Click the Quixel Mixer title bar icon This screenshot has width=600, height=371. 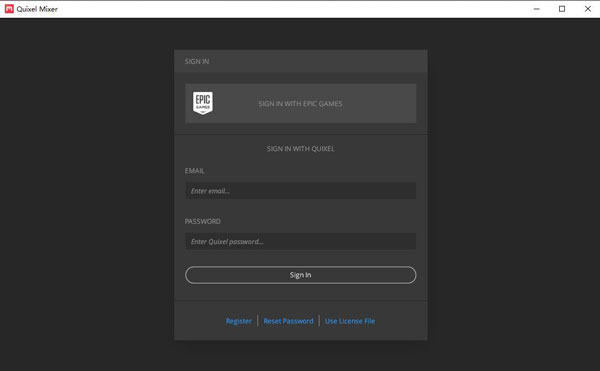(x=9, y=9)
